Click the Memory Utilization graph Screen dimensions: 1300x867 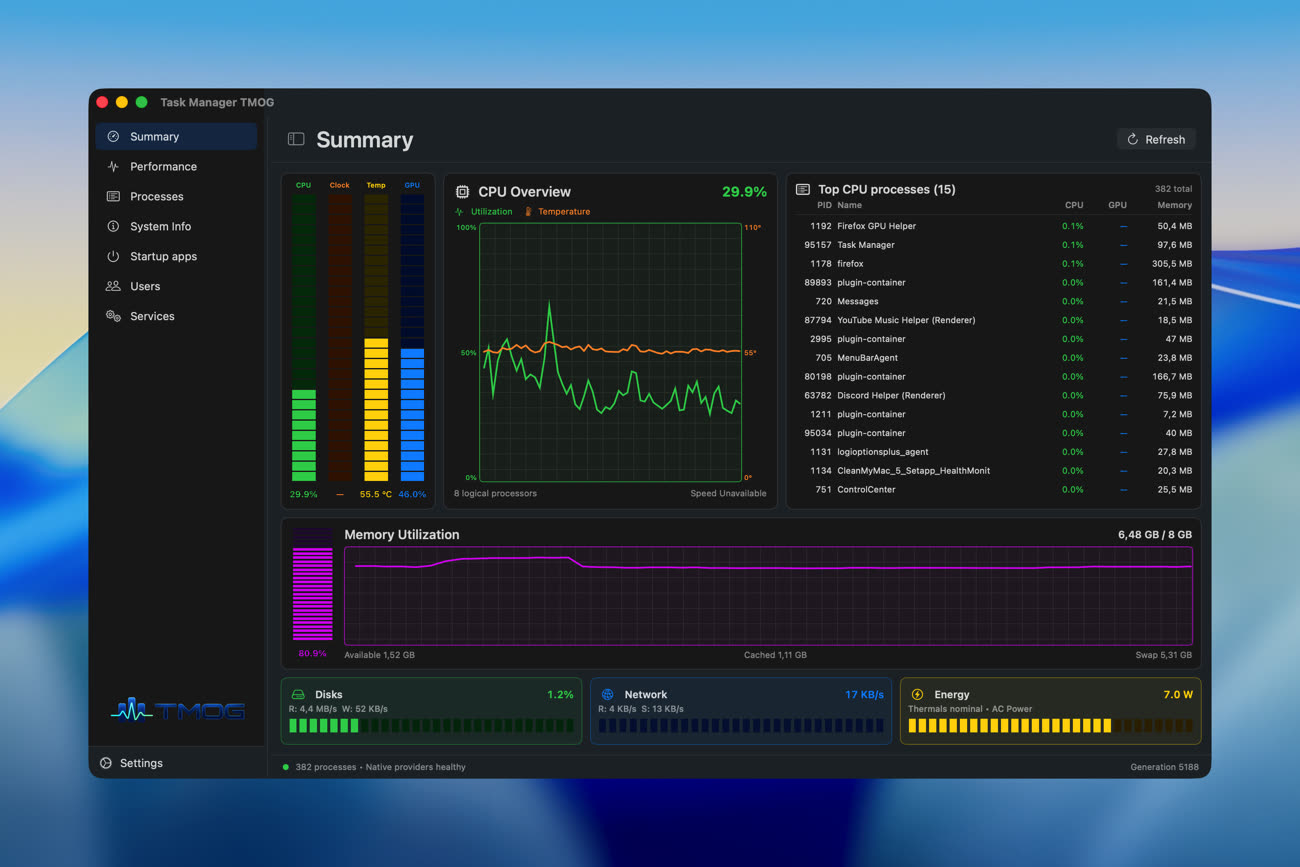pos(768,596)
